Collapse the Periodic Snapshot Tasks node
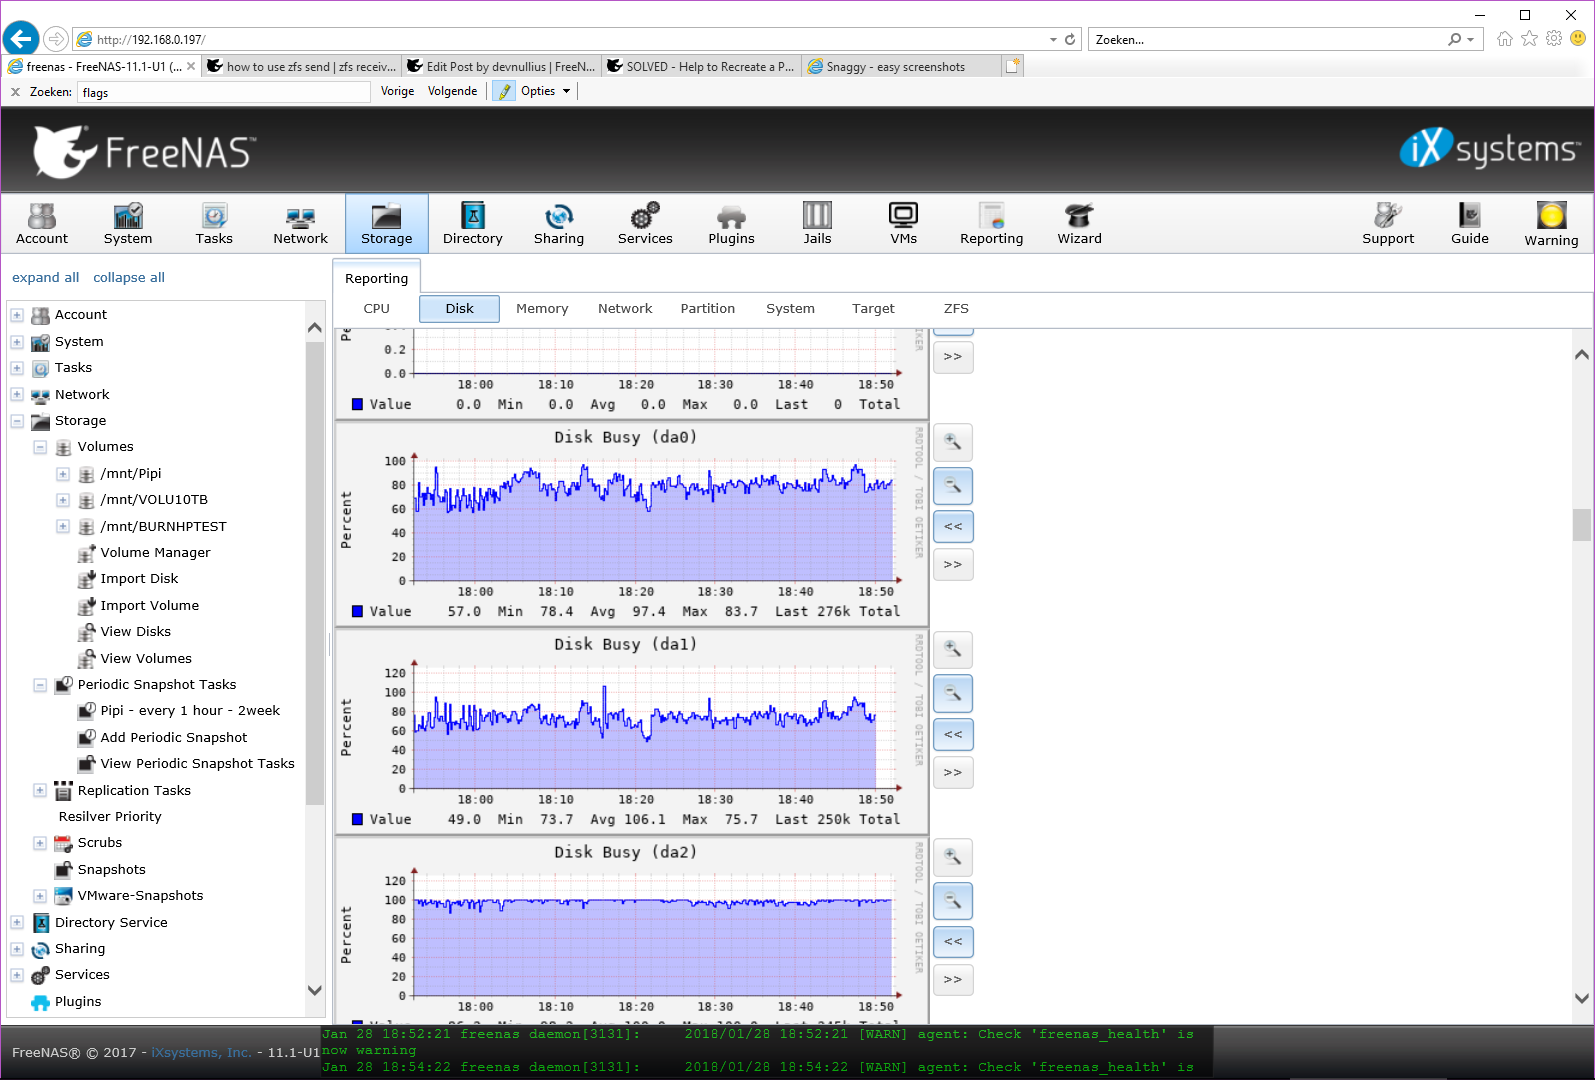 (40, 685)
